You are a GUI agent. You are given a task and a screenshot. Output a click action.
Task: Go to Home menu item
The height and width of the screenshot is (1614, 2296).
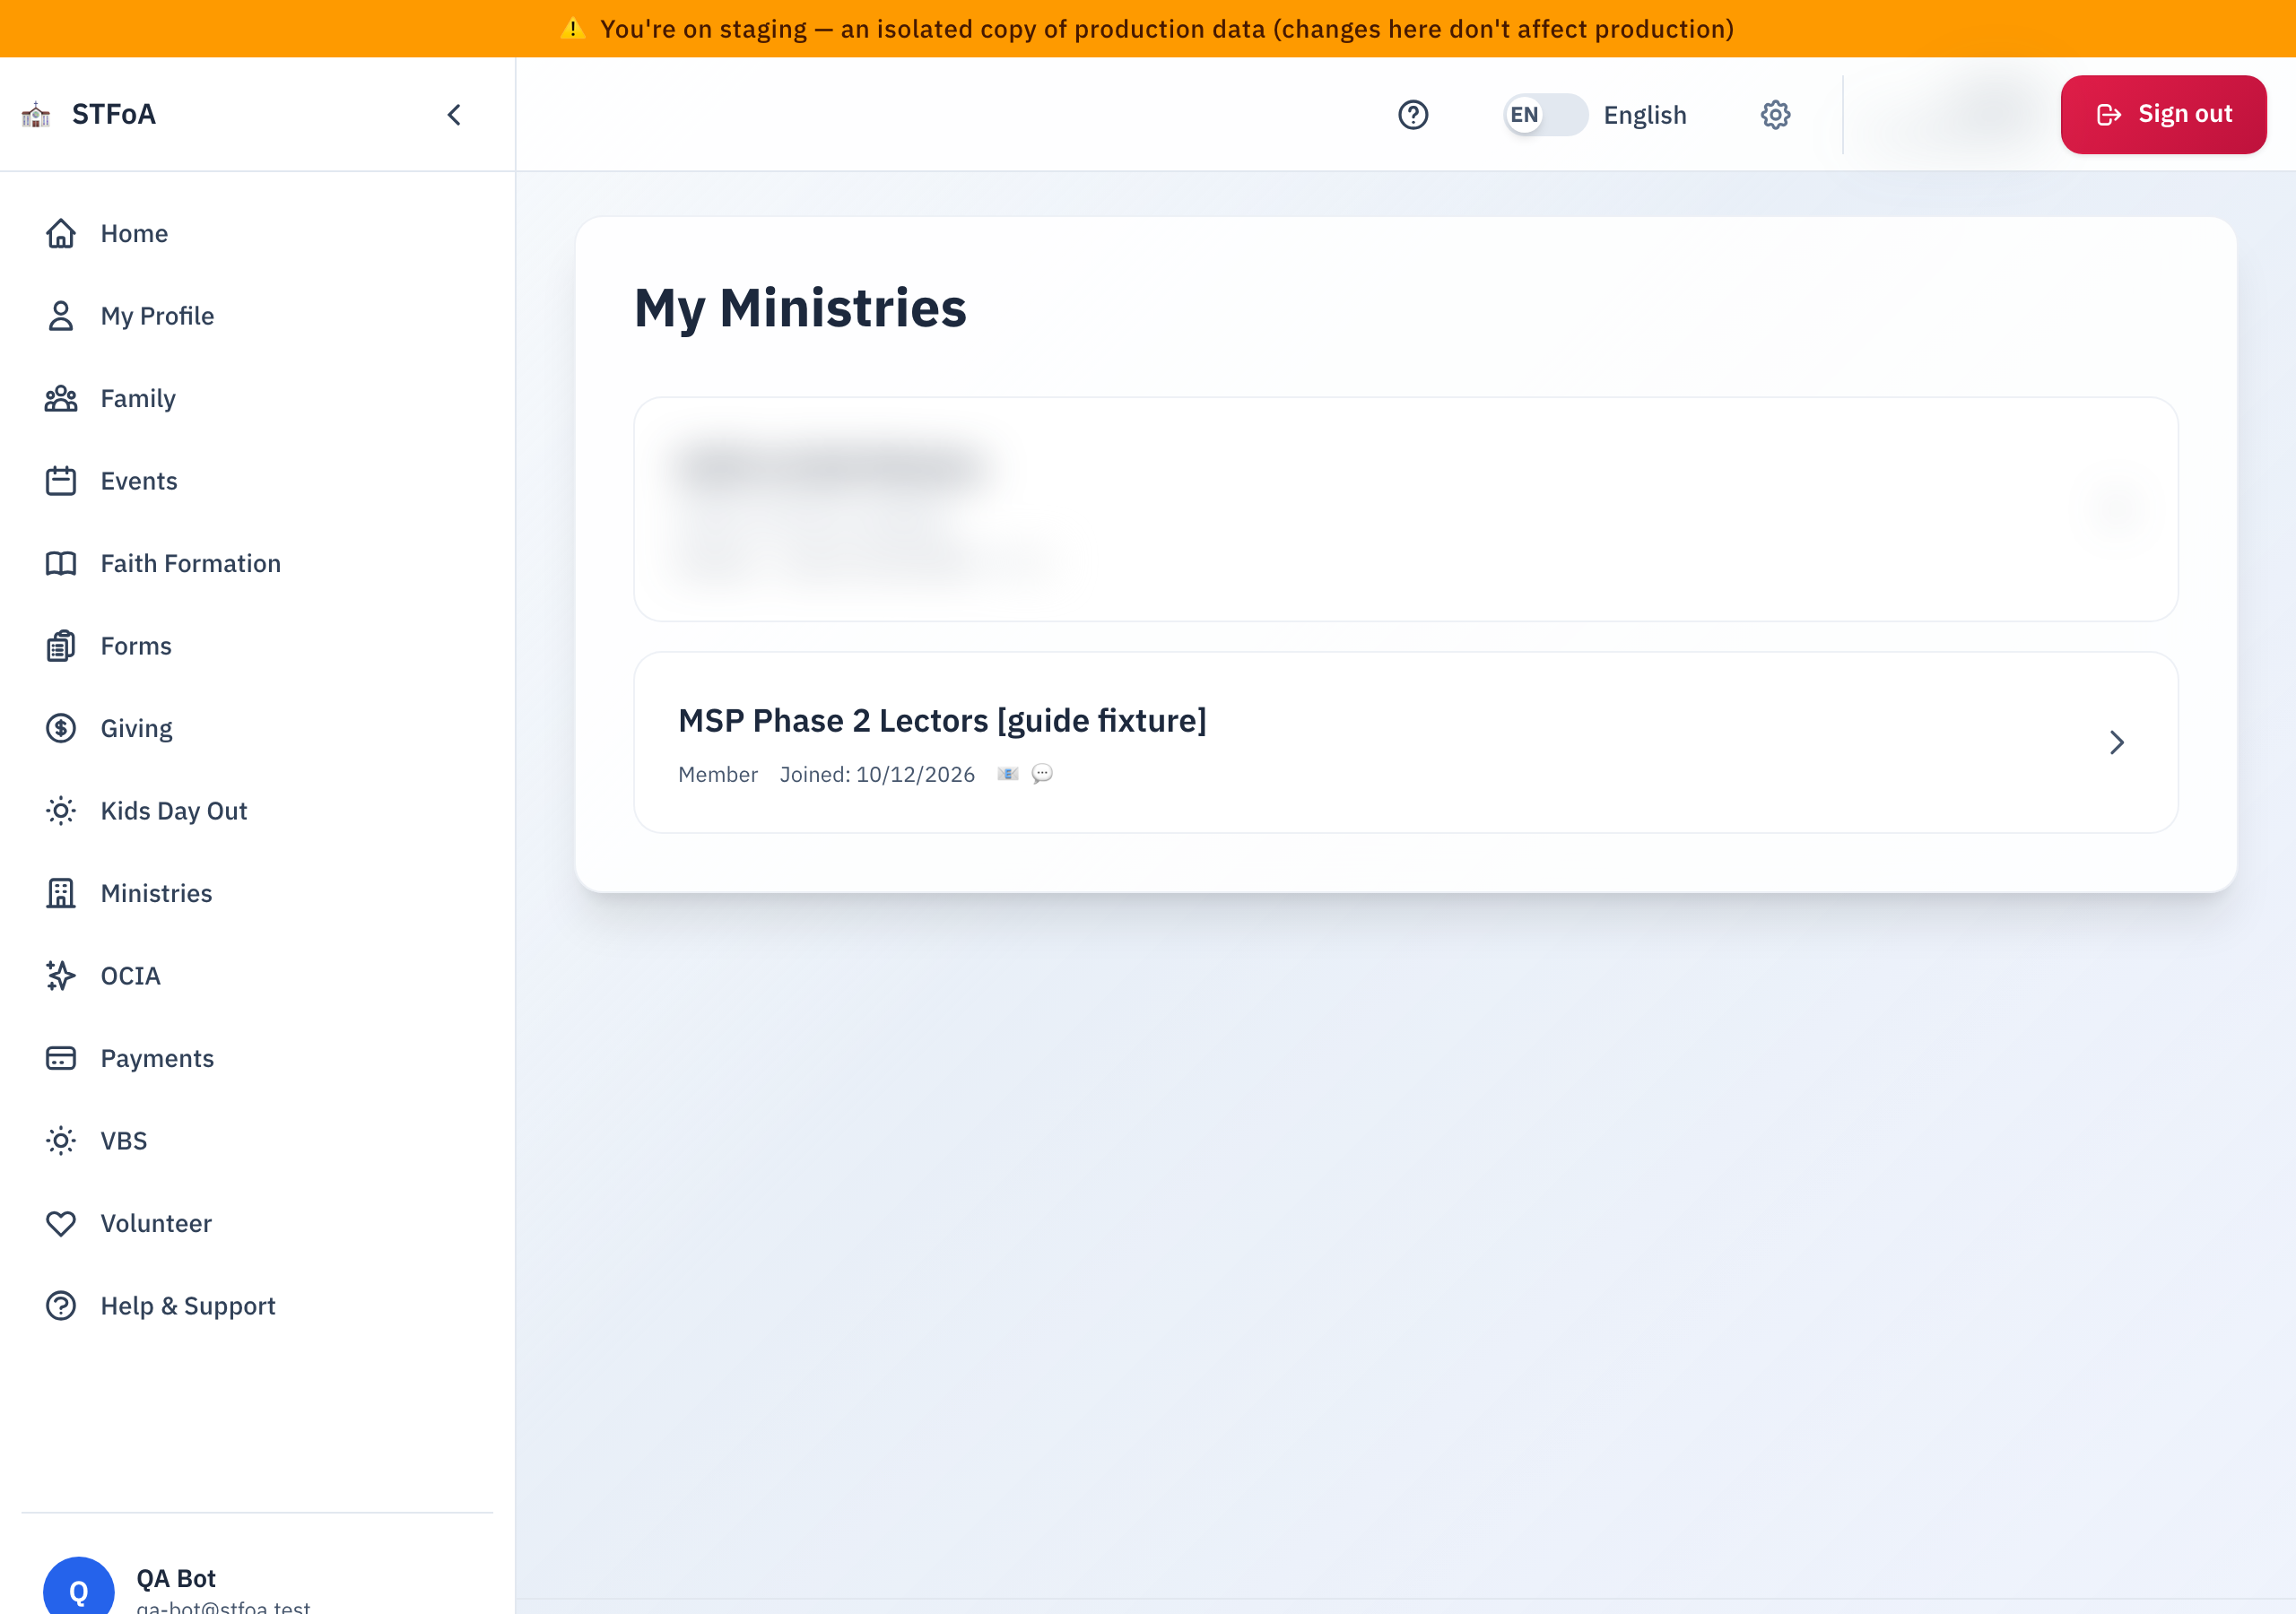pos(257,233)
